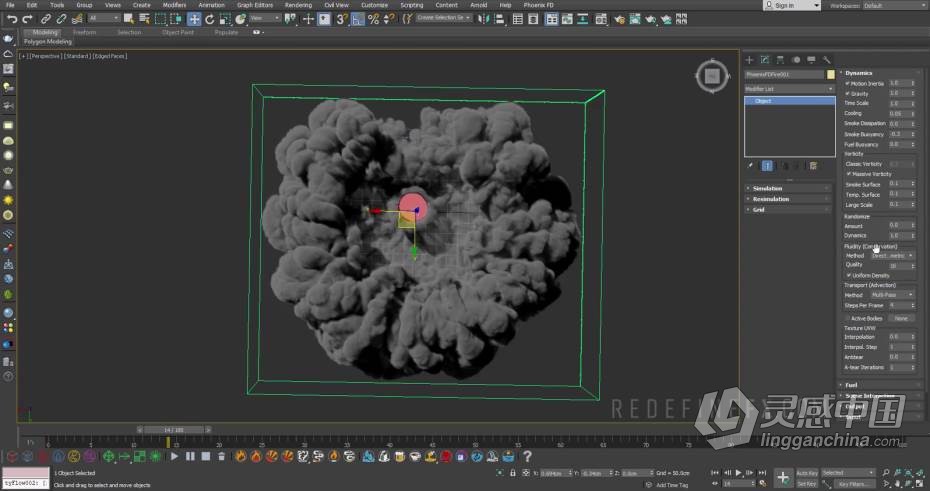Click the object name field
Screen dimensions: 930x491
785,75
